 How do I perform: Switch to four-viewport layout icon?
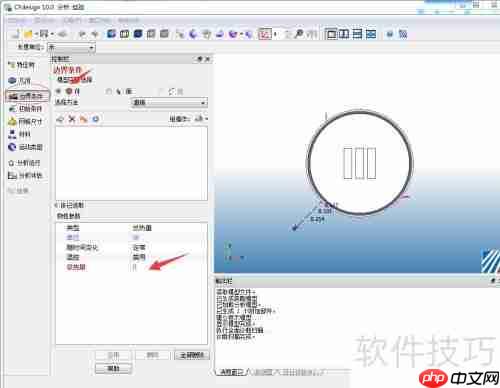[x=371, y=34]
